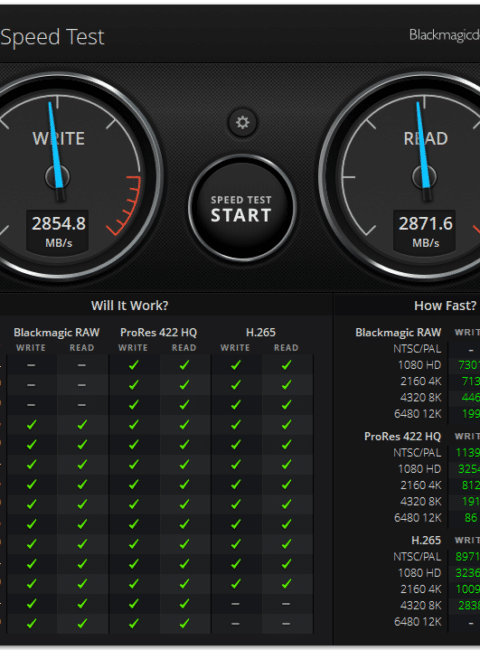Select the 2854.8 MB/s write speed value
The image size is (480, 650).
click(58, 224)
